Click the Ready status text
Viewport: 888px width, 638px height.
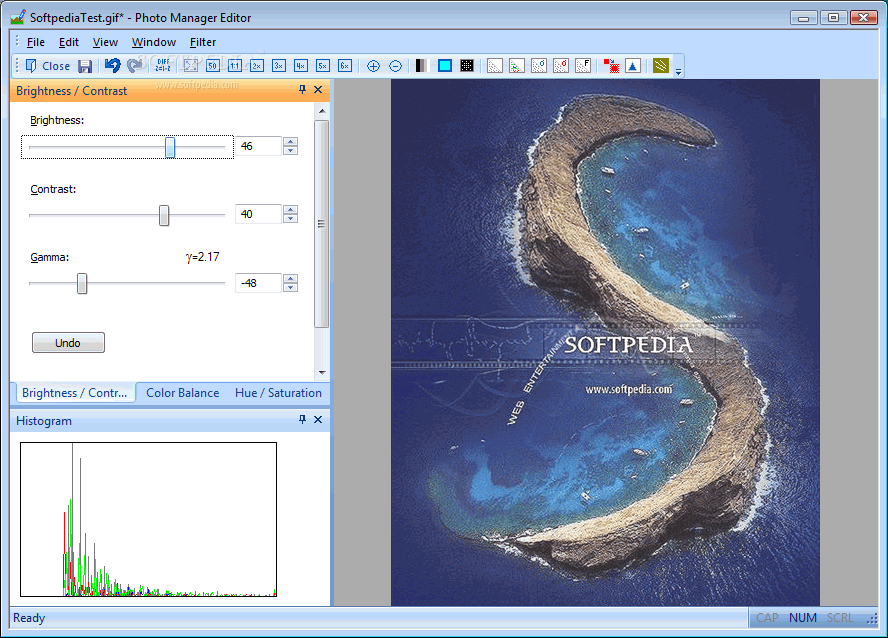coord(29,618)
